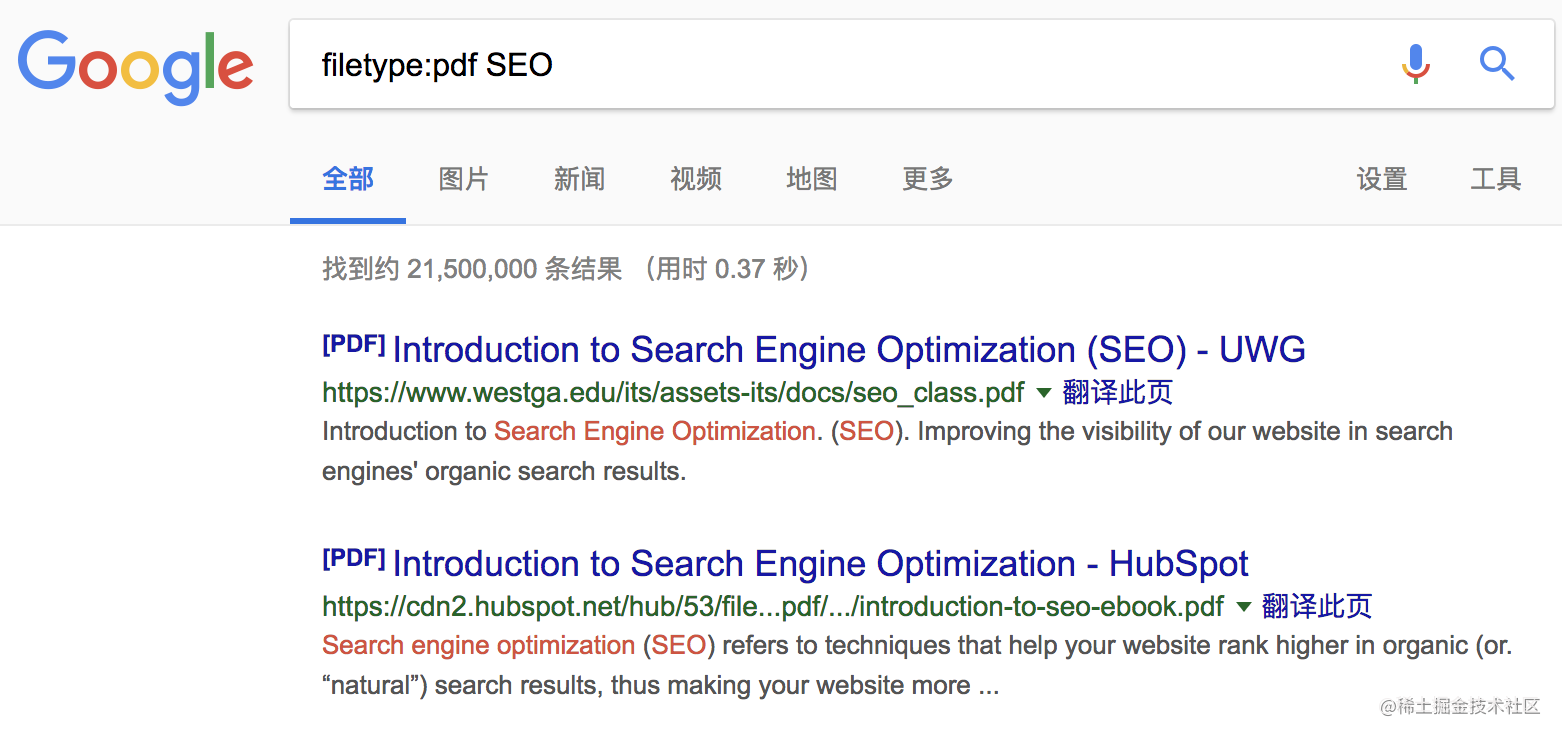
Task: Click 翻译此页 beside the HubSpot result
Action: pyautogui.click(x=1318, y=607)
